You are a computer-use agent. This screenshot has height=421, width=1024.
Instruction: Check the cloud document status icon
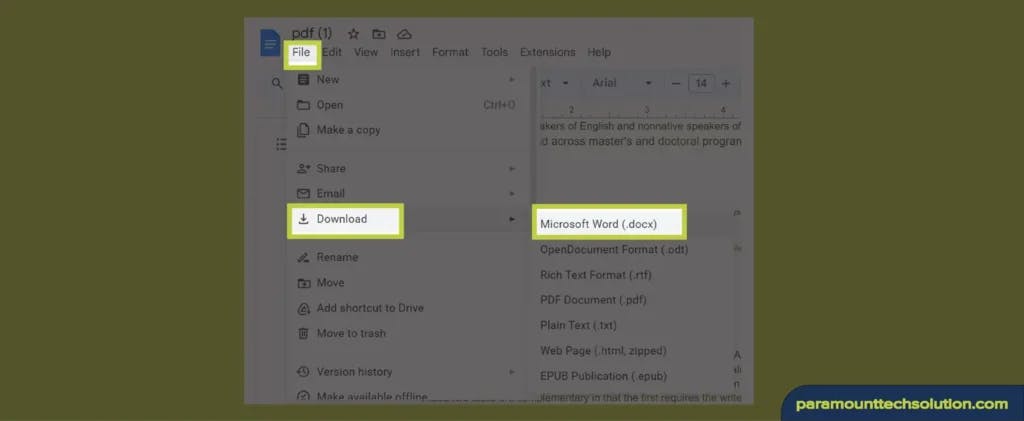tap(404, 34)
